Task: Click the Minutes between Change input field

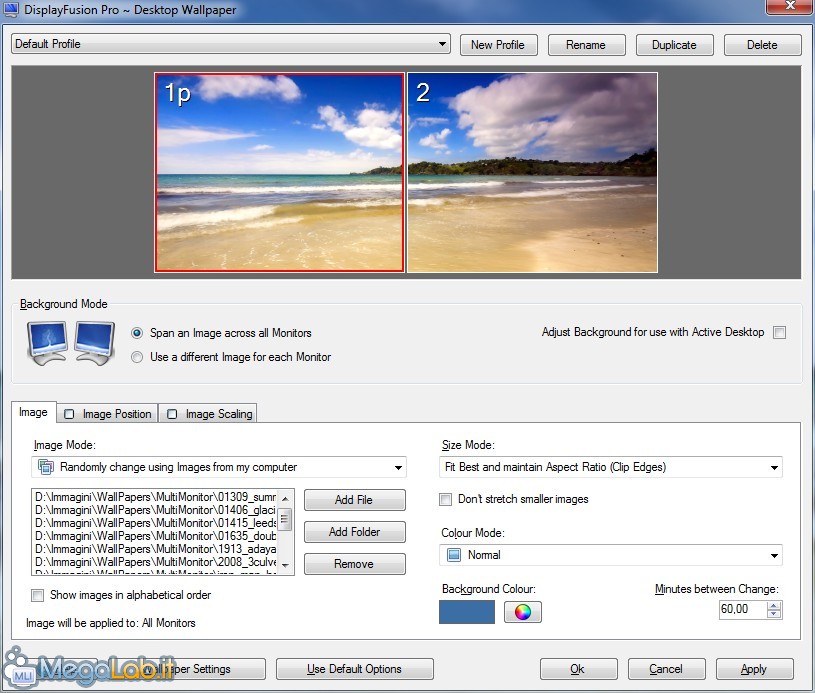Action: tap(742, 609)
